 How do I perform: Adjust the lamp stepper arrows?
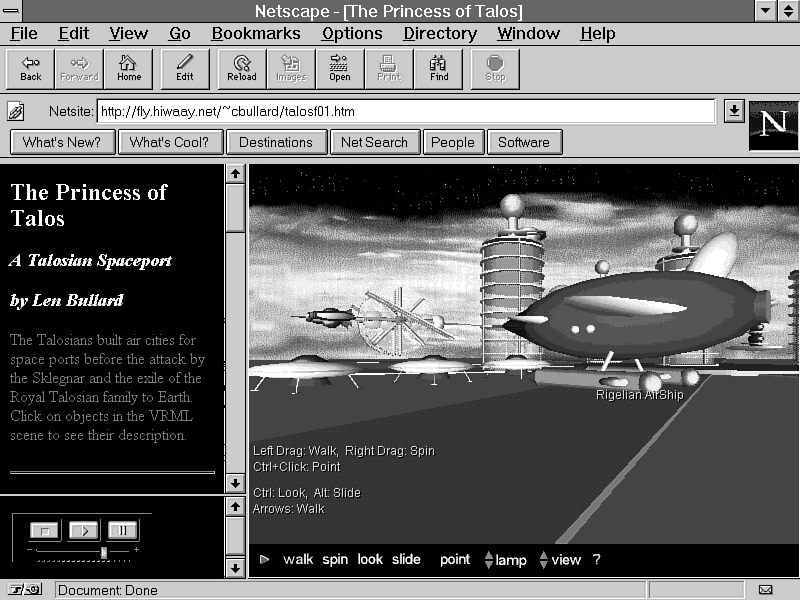(x=489, y=560)
